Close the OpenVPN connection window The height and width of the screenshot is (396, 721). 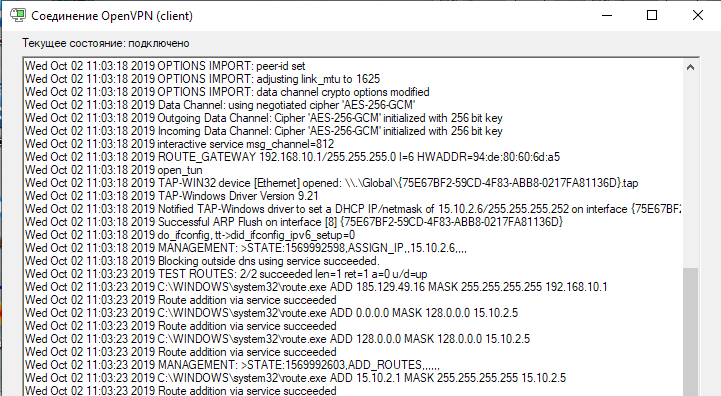coord(698,15)
